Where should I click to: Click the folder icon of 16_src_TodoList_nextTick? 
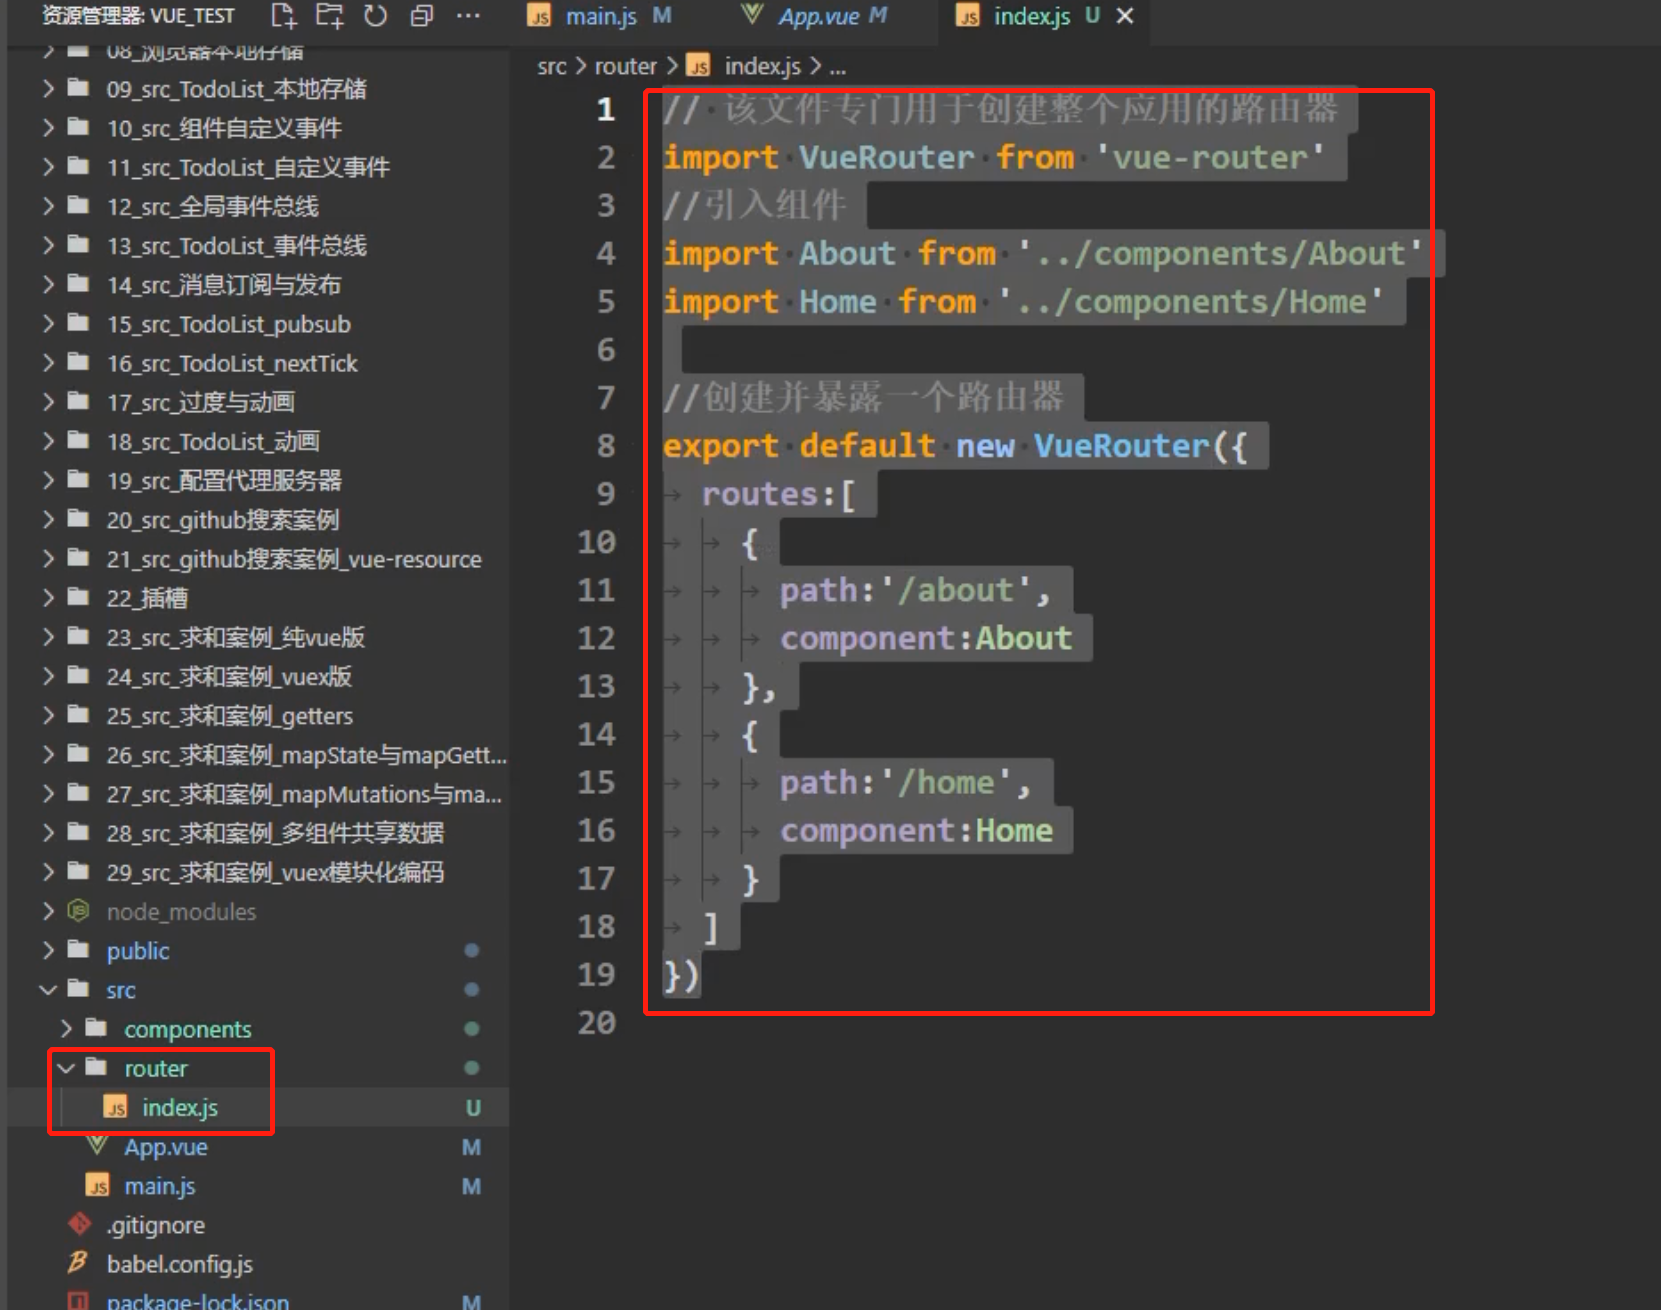(78, 362)
